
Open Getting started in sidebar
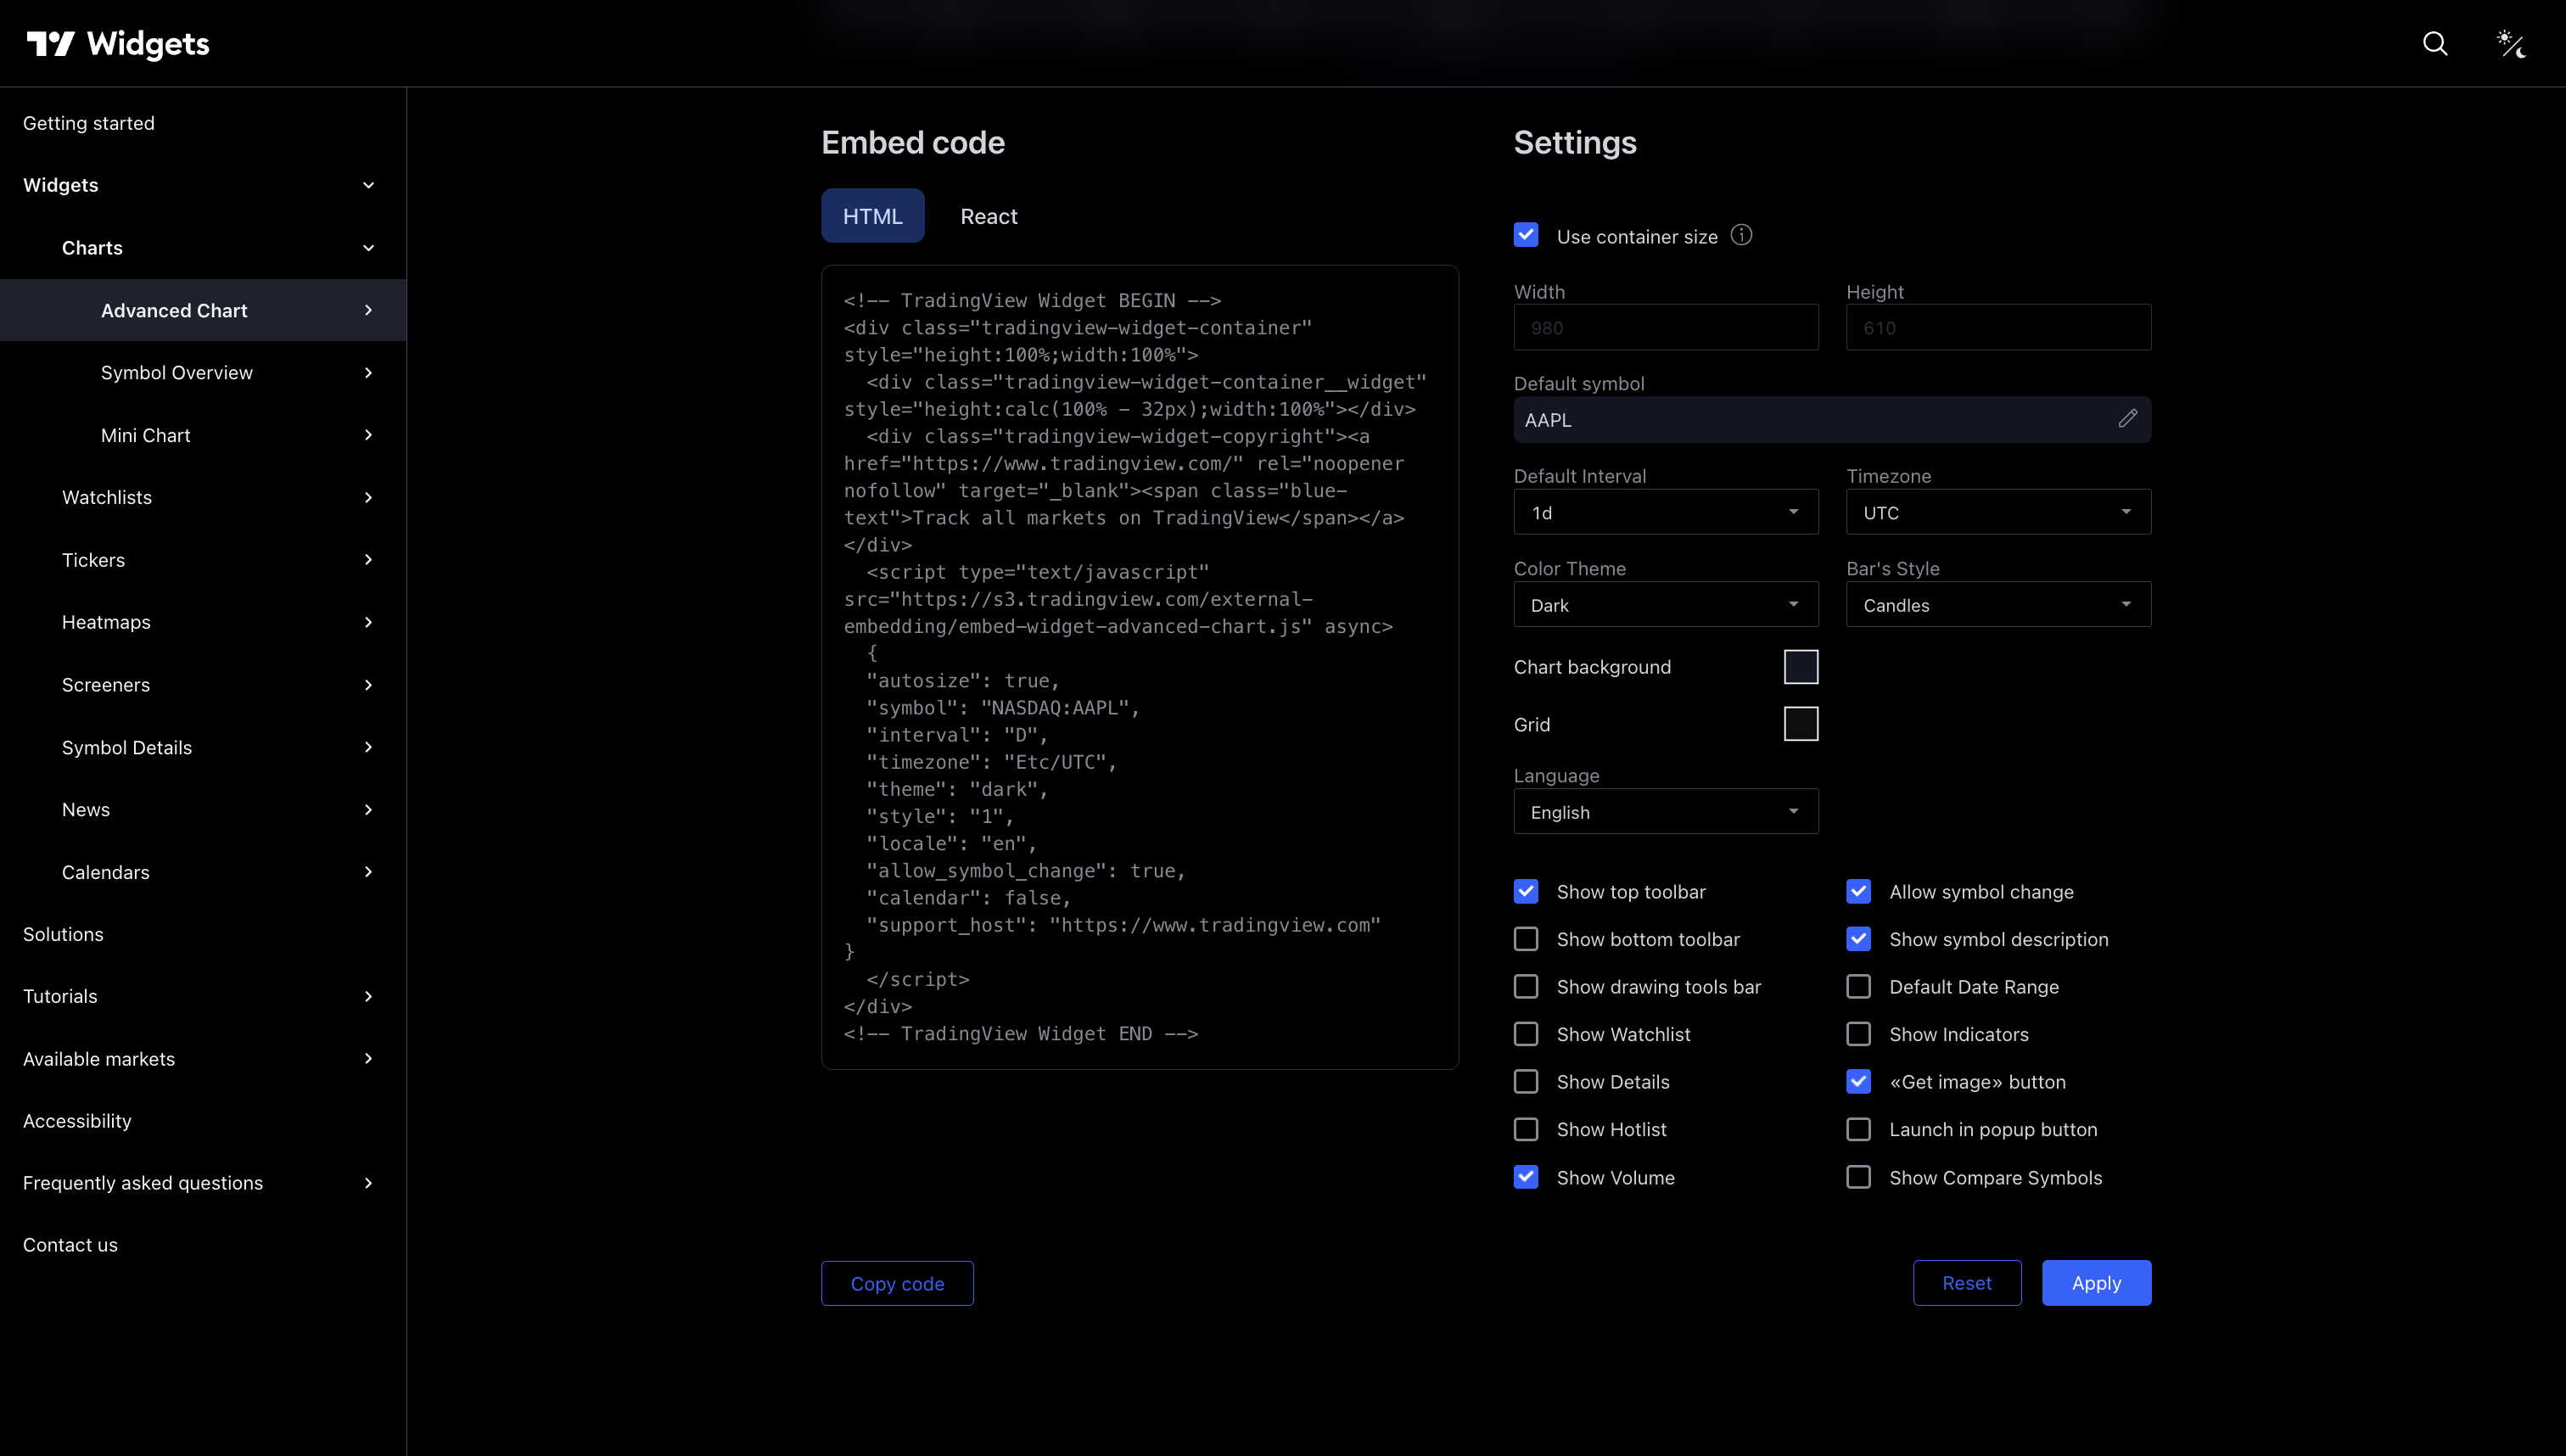tap(89, 123)
